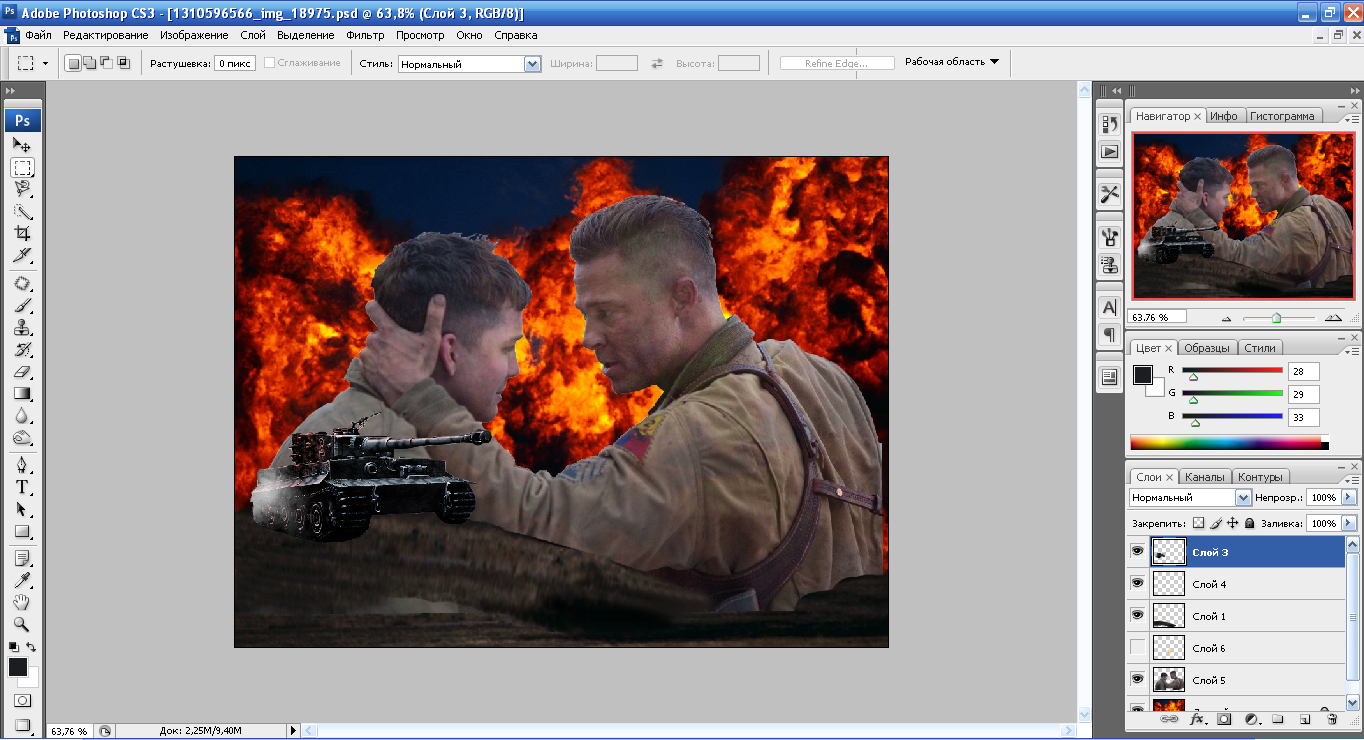Open the layer style fx menu
Image resolution: width=1364 pixels, height=740 pixels.
pyautogui.click(x=1197, y=719)
